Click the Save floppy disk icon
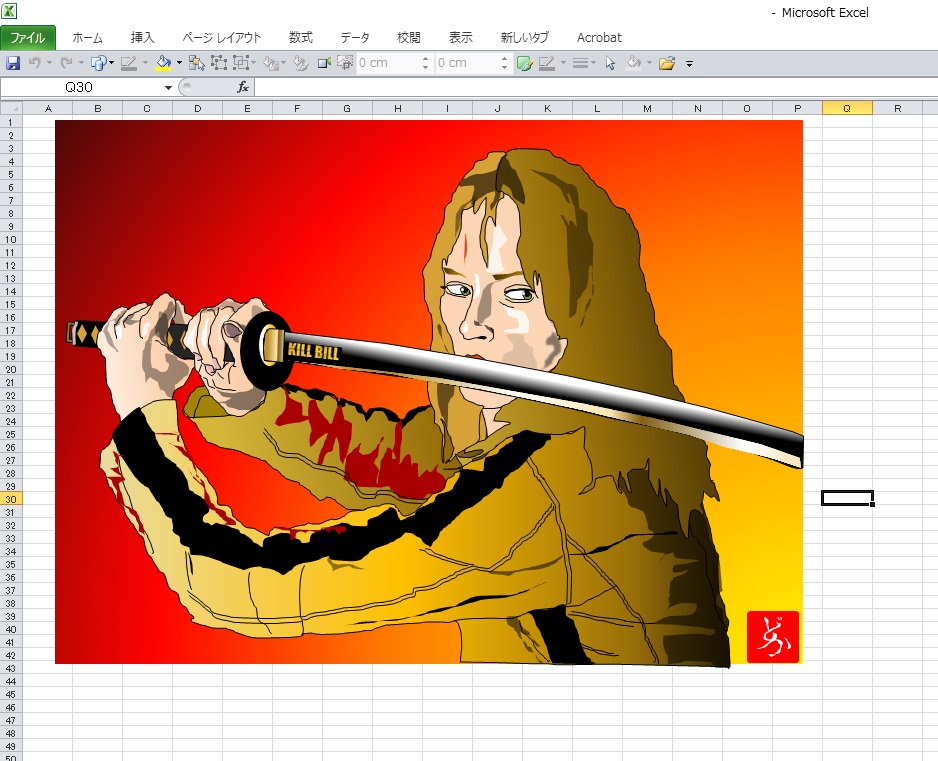 click(13, 63)
